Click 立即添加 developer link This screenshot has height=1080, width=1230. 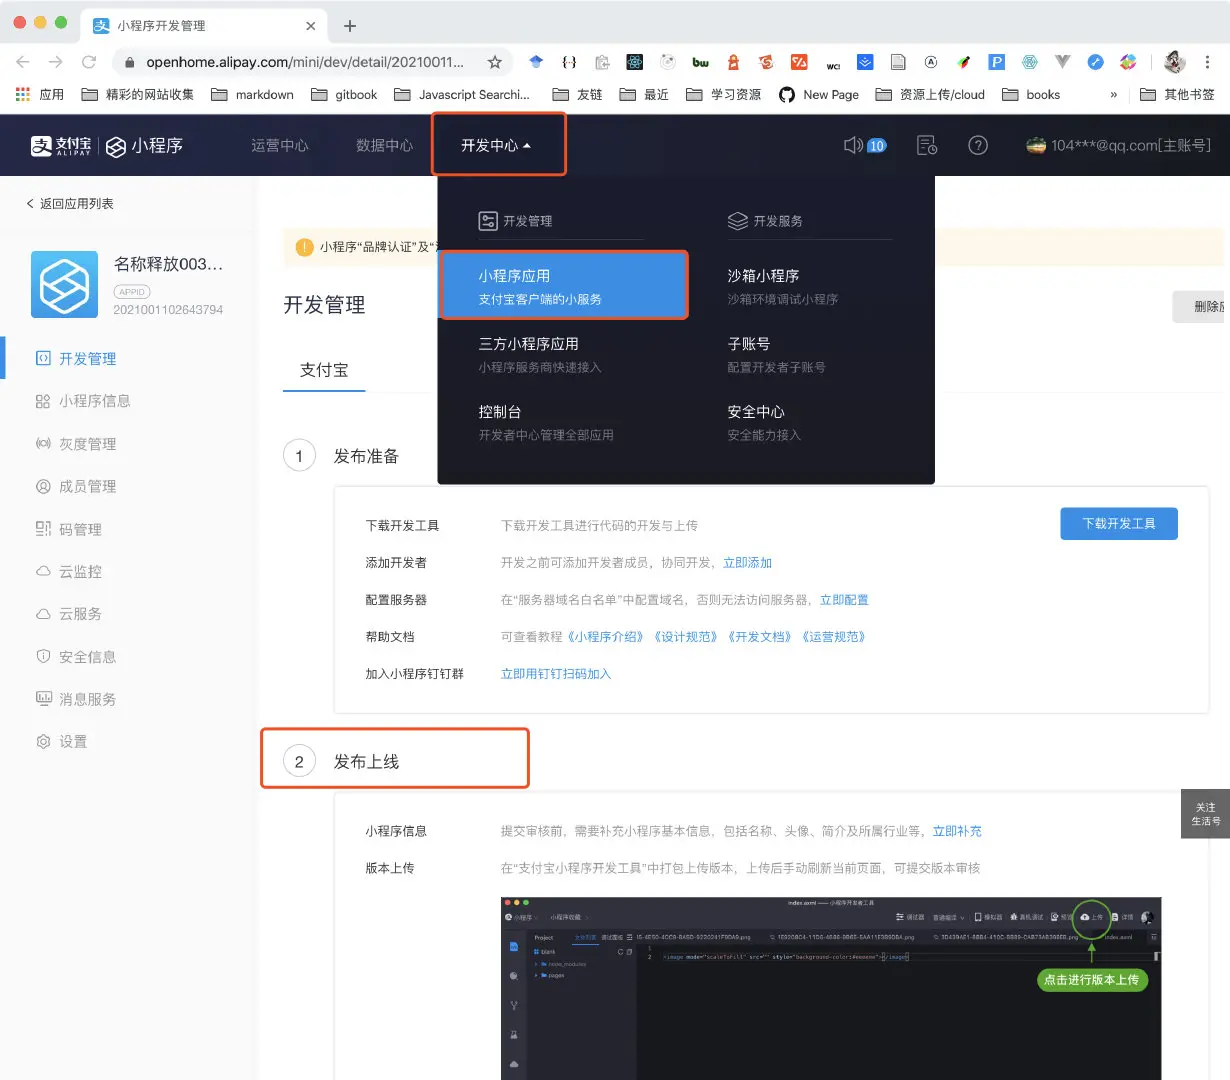pos(747,563)
